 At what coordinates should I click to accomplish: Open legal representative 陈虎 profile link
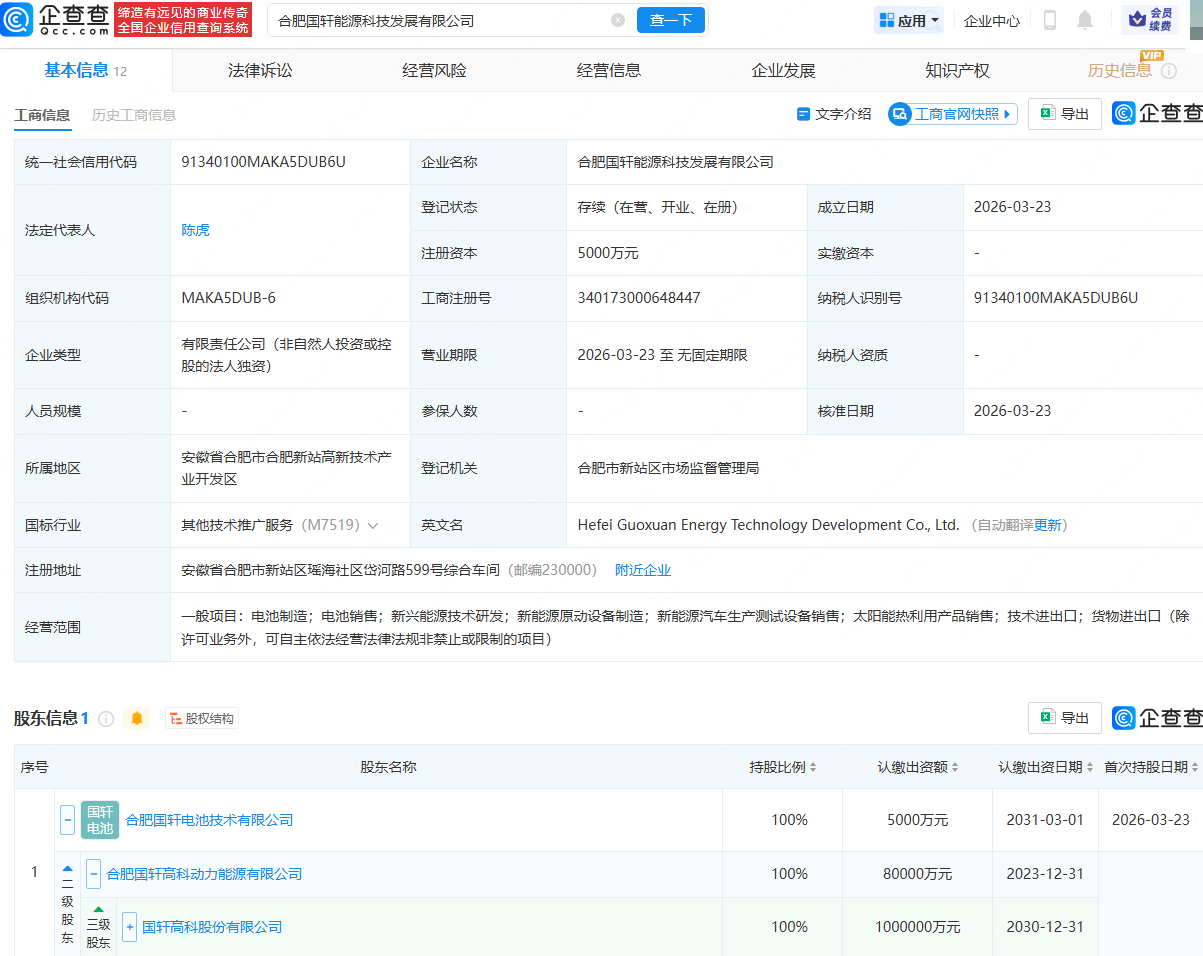[x=195, y=230]
